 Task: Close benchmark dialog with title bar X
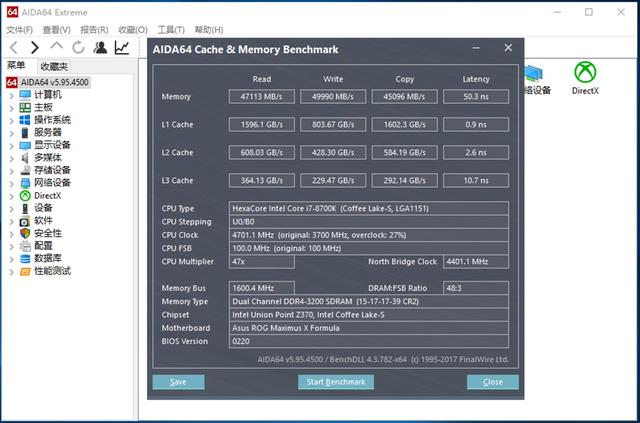coord(508,48)
